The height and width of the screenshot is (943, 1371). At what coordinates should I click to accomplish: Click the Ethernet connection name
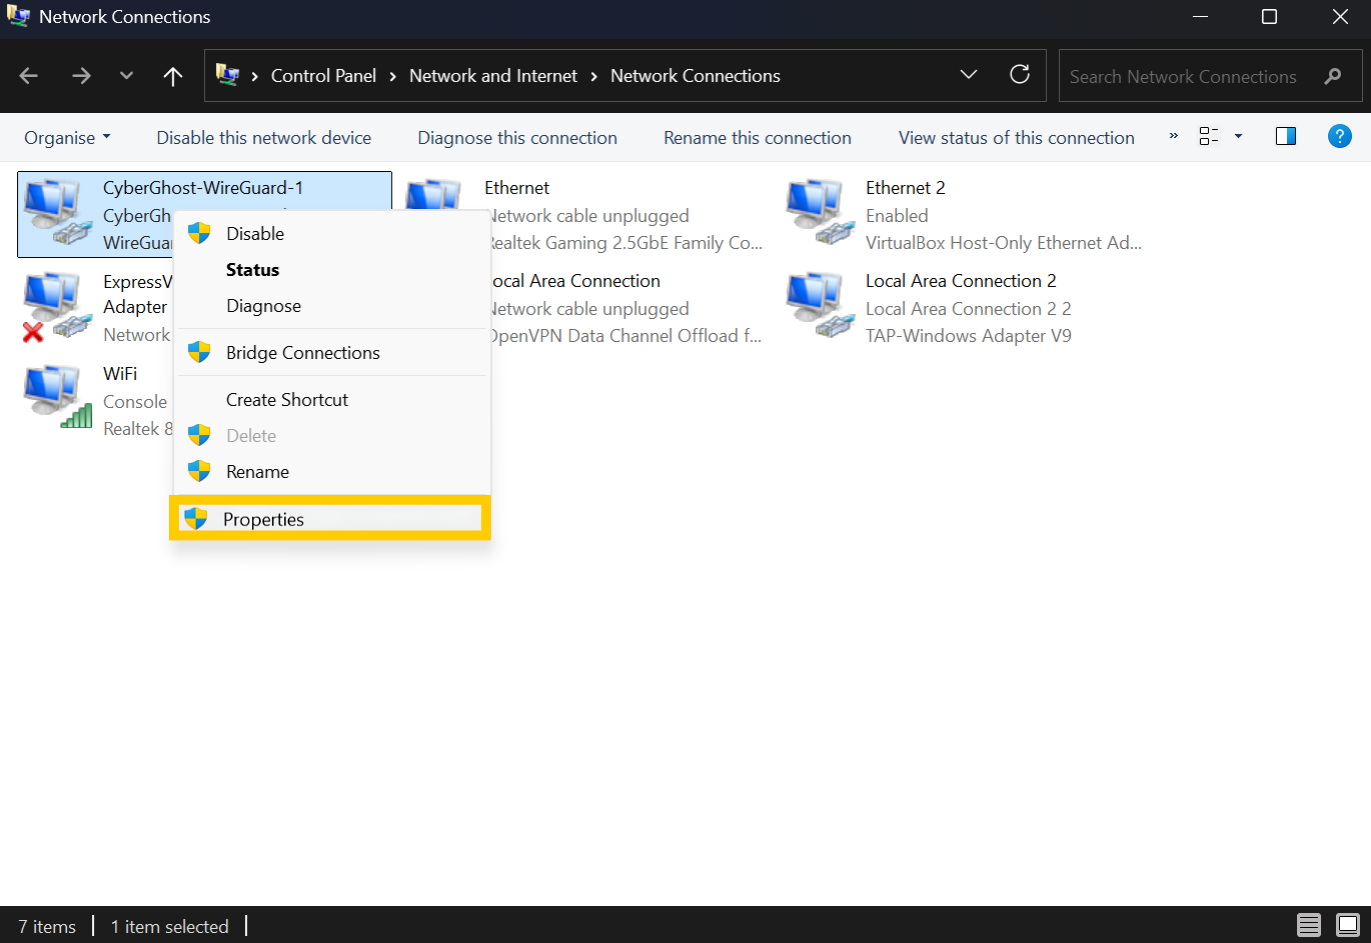click(x=517, y=188)
